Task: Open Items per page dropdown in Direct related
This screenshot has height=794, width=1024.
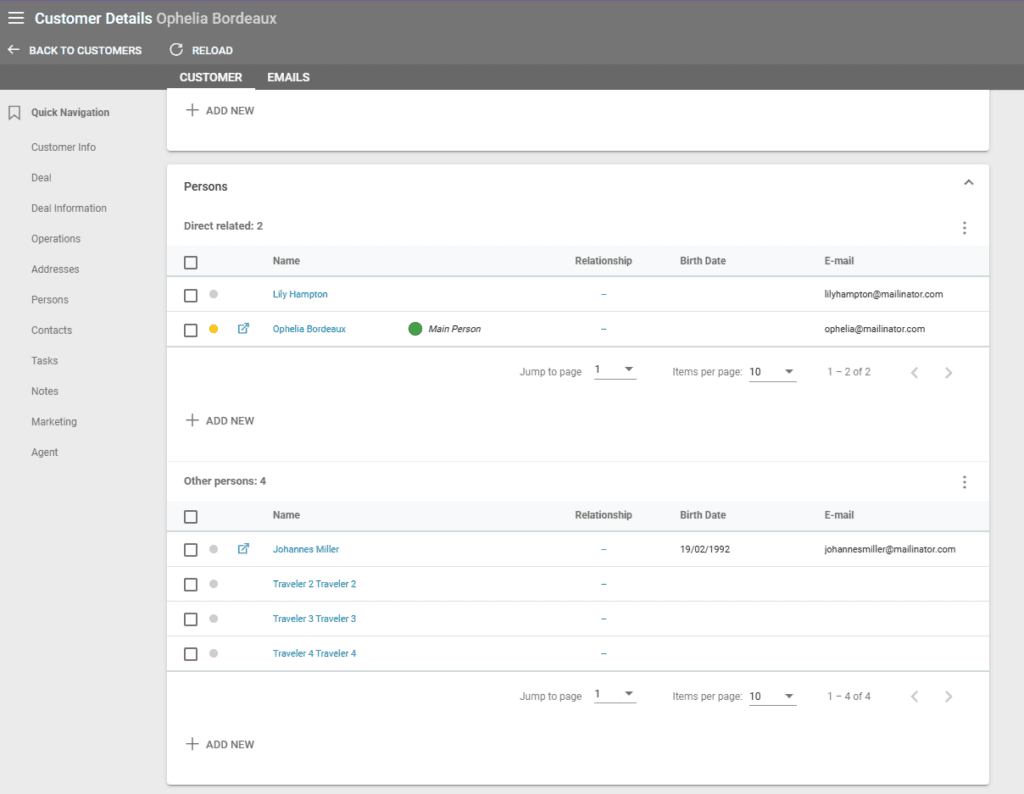Action: pos(772,372)
